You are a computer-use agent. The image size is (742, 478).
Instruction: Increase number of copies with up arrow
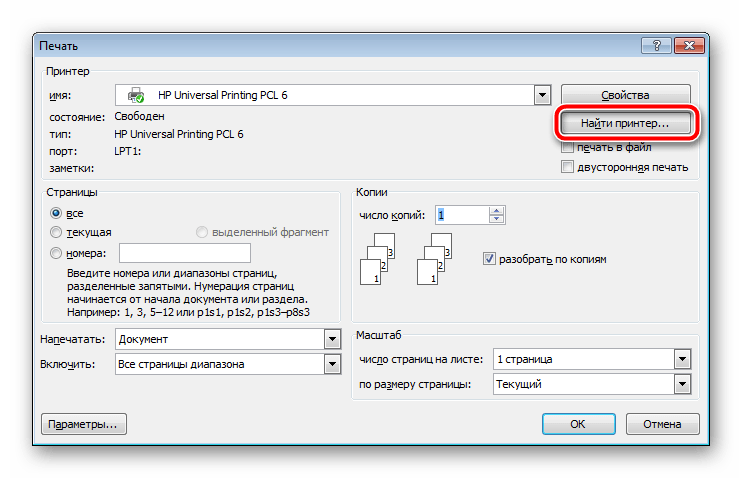click(496, 211)
